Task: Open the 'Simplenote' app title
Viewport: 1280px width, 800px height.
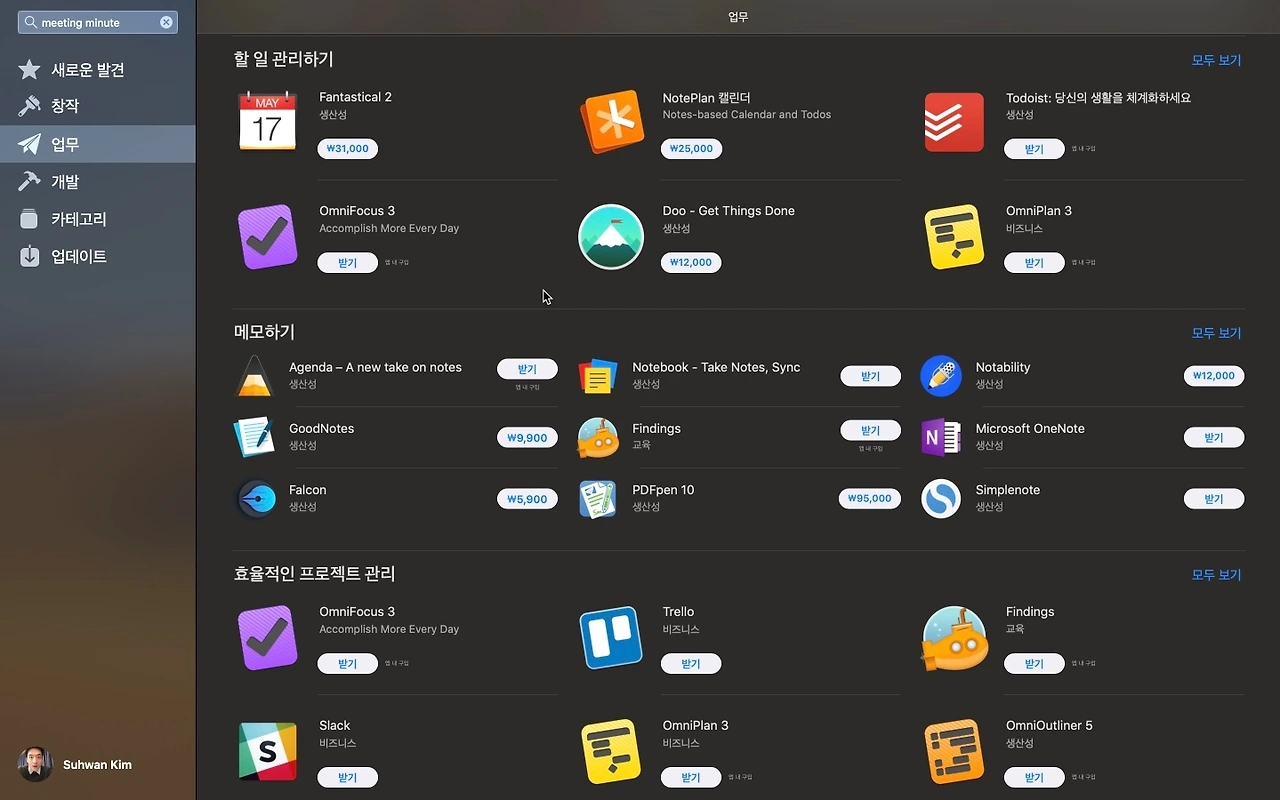Action: click(x=1008, y=490)
